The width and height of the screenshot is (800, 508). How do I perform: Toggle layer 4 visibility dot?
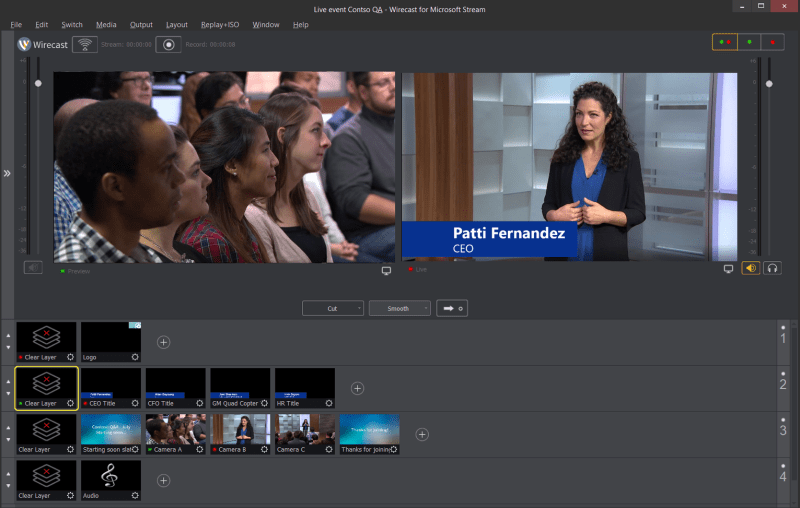point(783,466)
